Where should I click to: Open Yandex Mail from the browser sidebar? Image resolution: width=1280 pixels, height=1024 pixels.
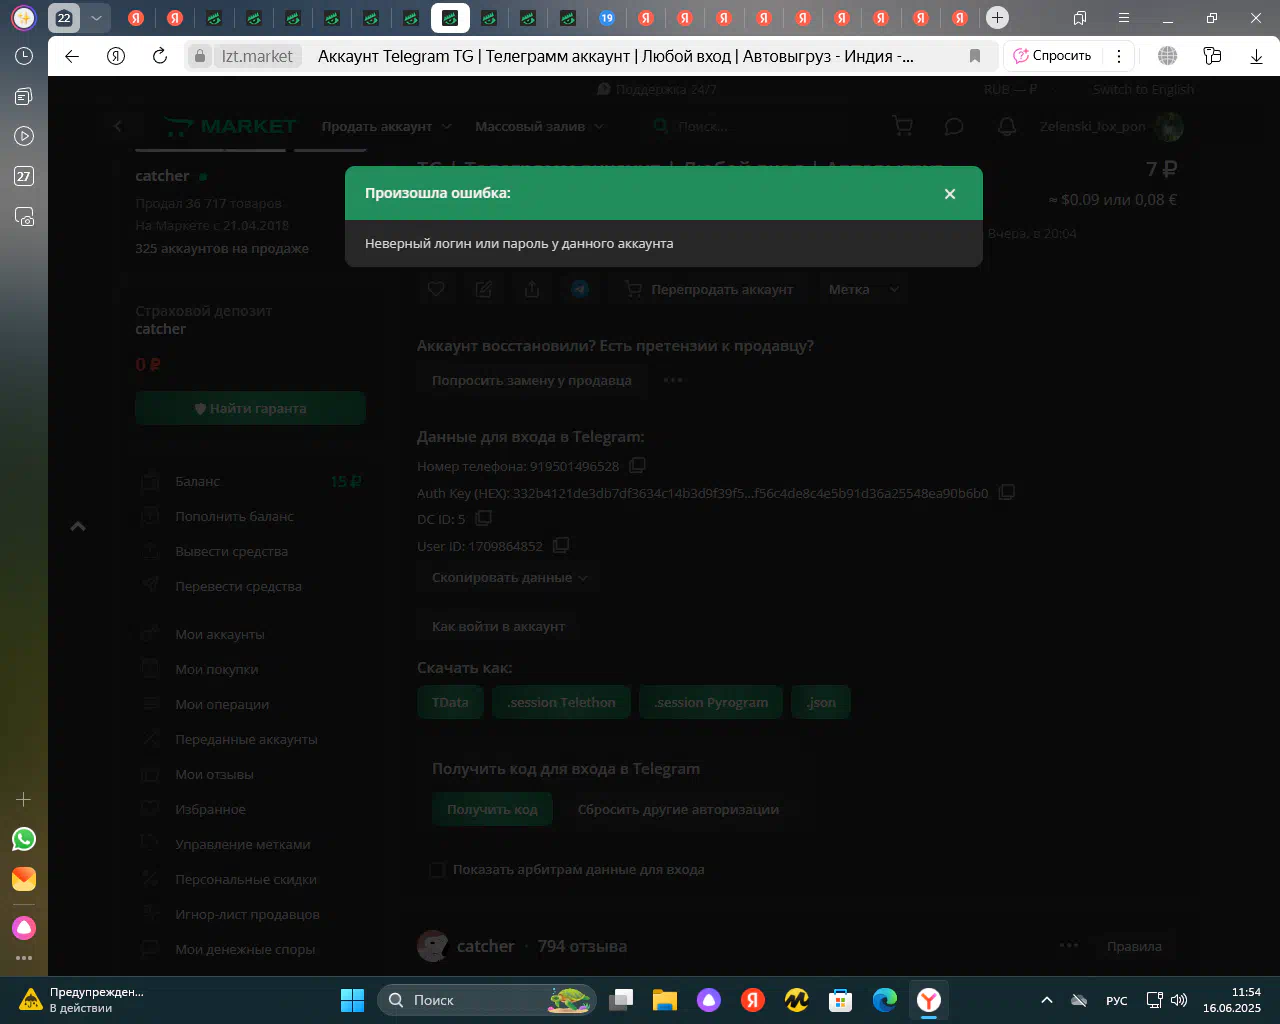pos(24,878)
